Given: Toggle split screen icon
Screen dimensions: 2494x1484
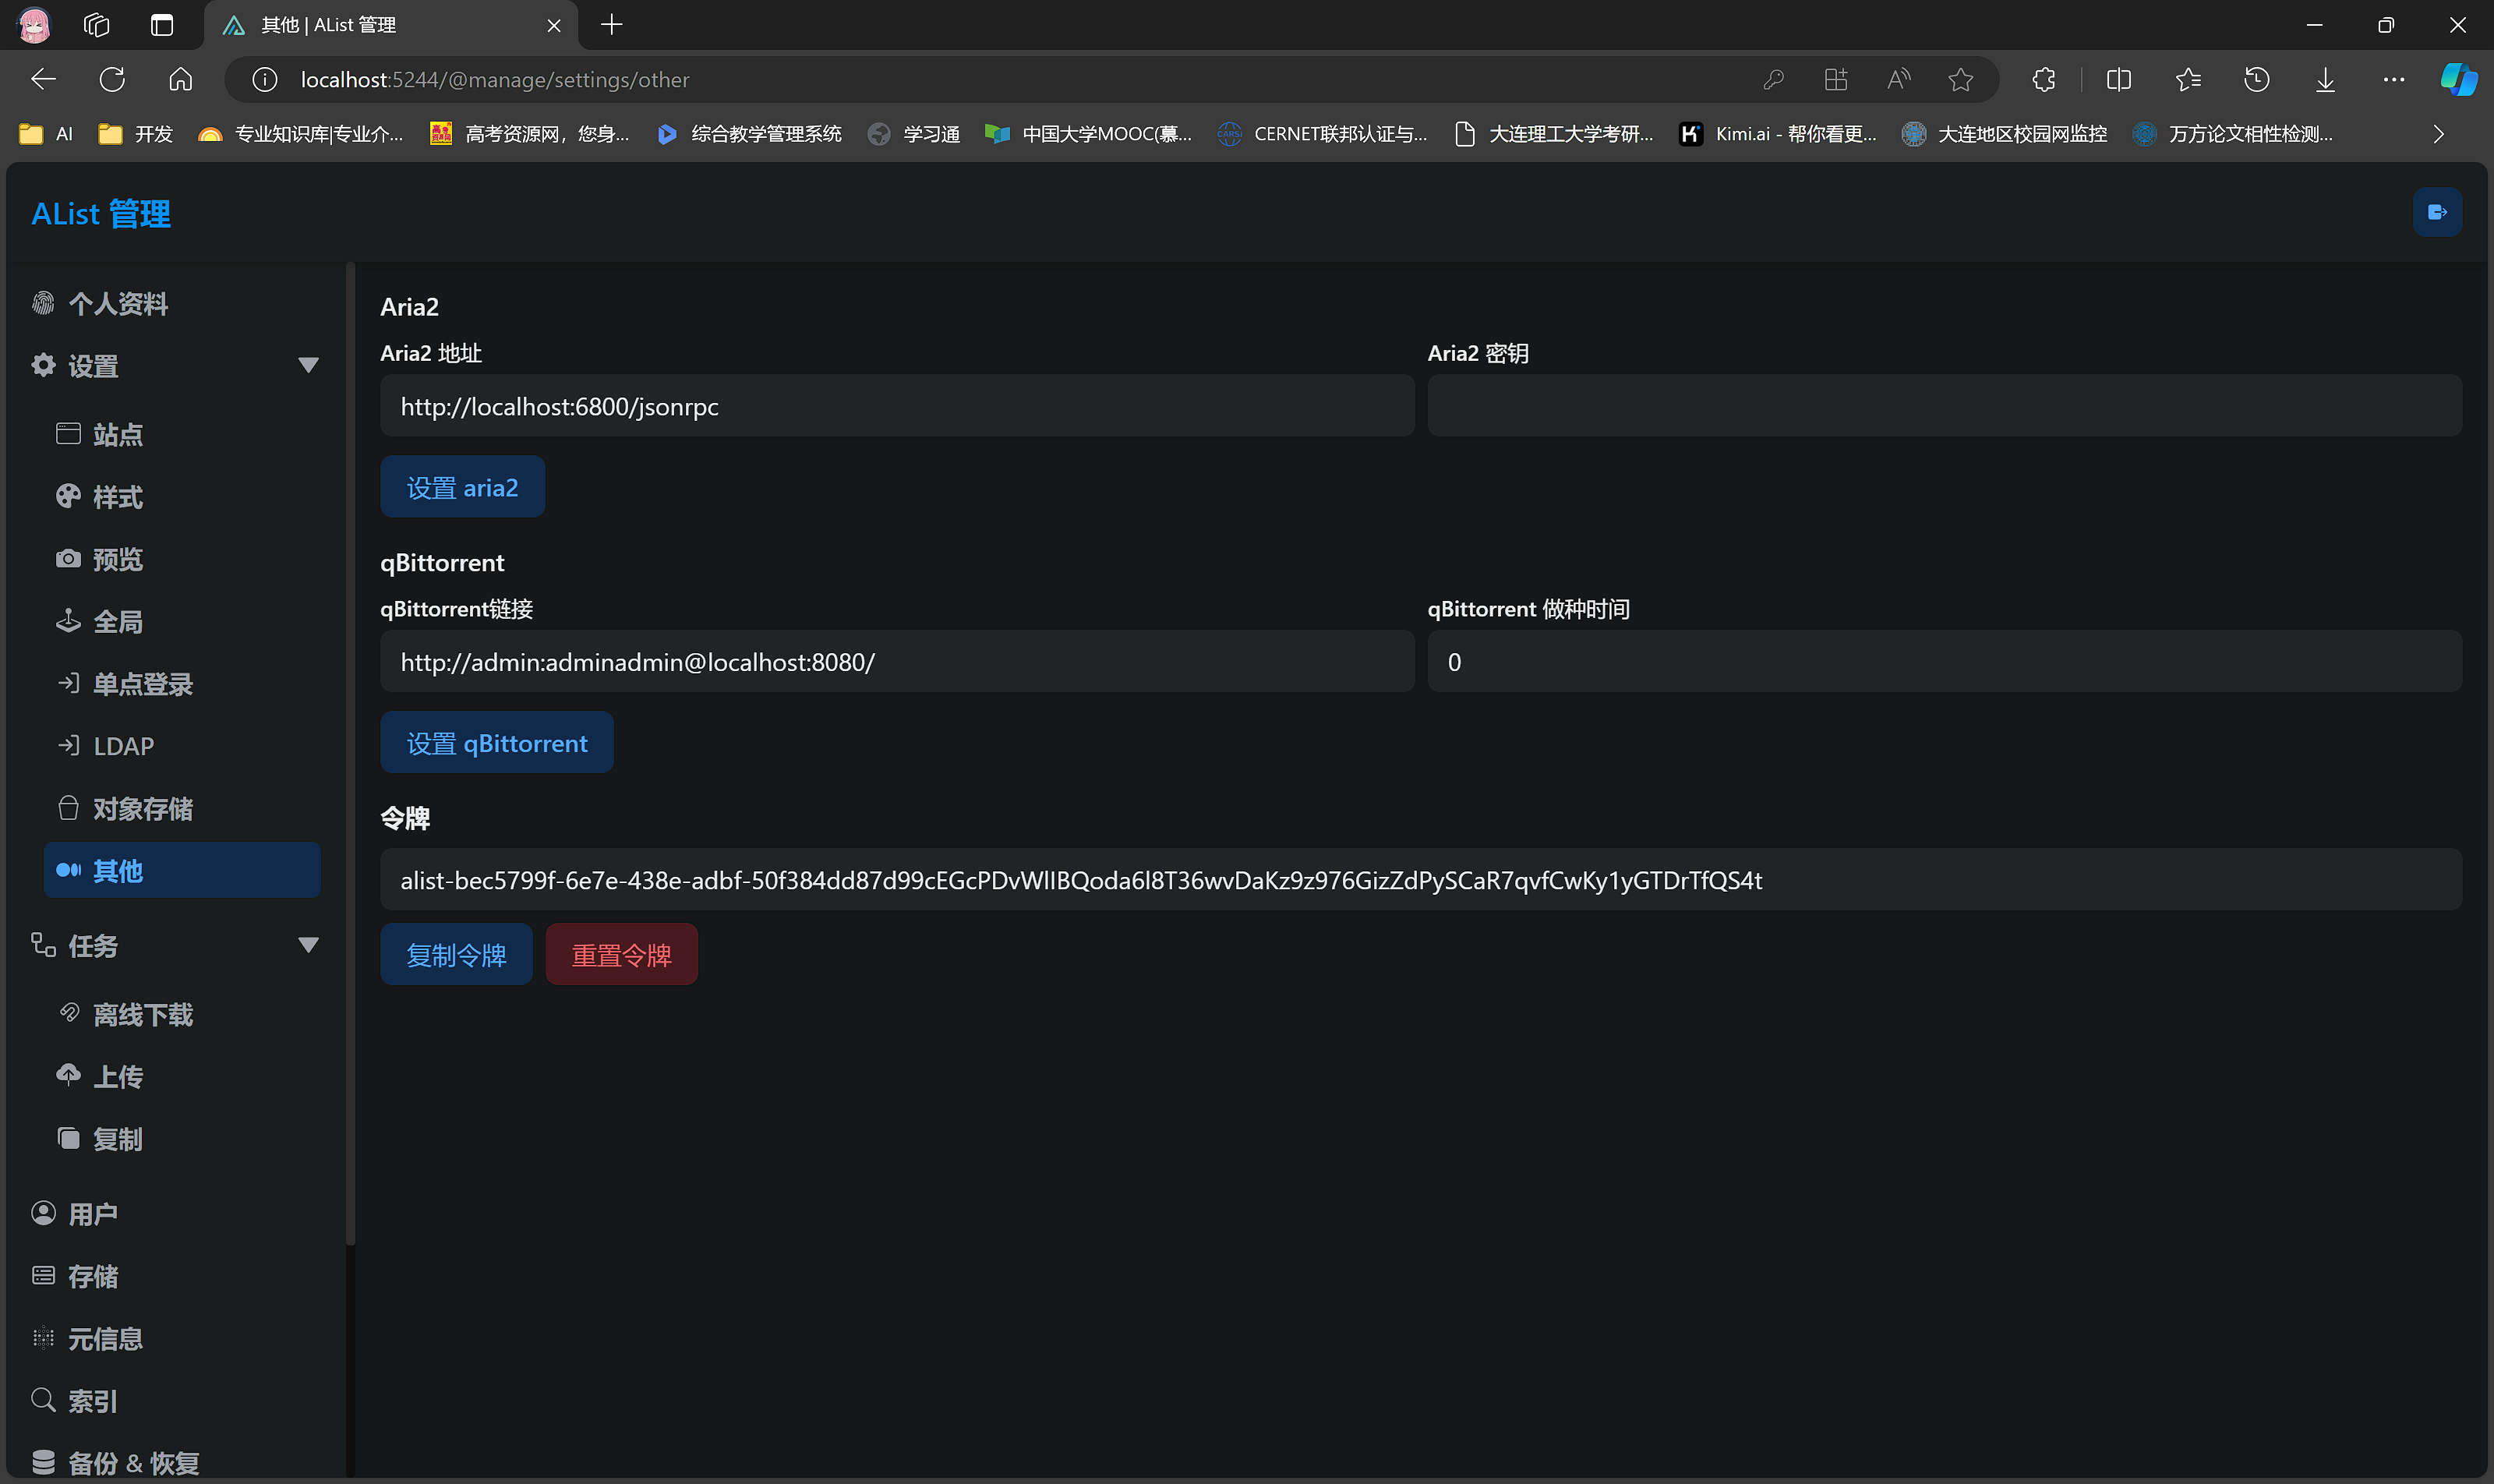Looking at the screenshot, I should (x=2119, y=79).
